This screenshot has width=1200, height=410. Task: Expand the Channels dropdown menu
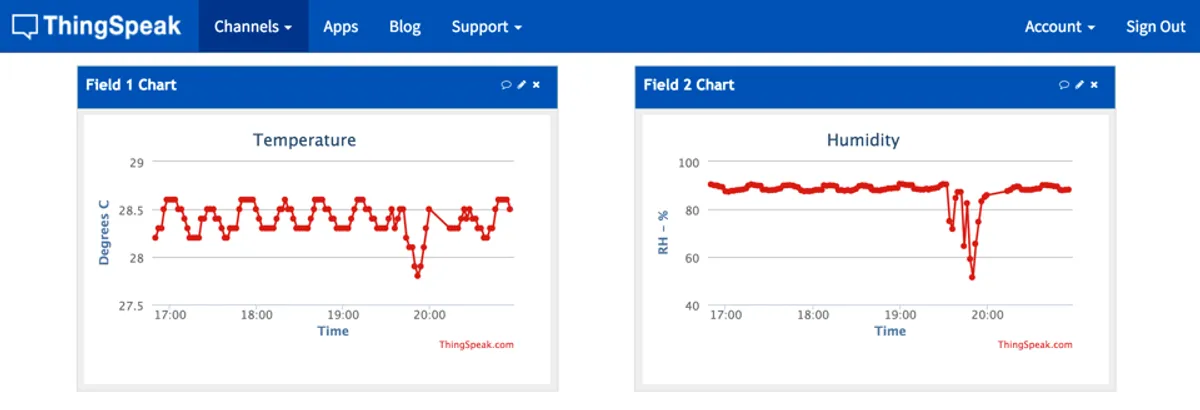253,27
